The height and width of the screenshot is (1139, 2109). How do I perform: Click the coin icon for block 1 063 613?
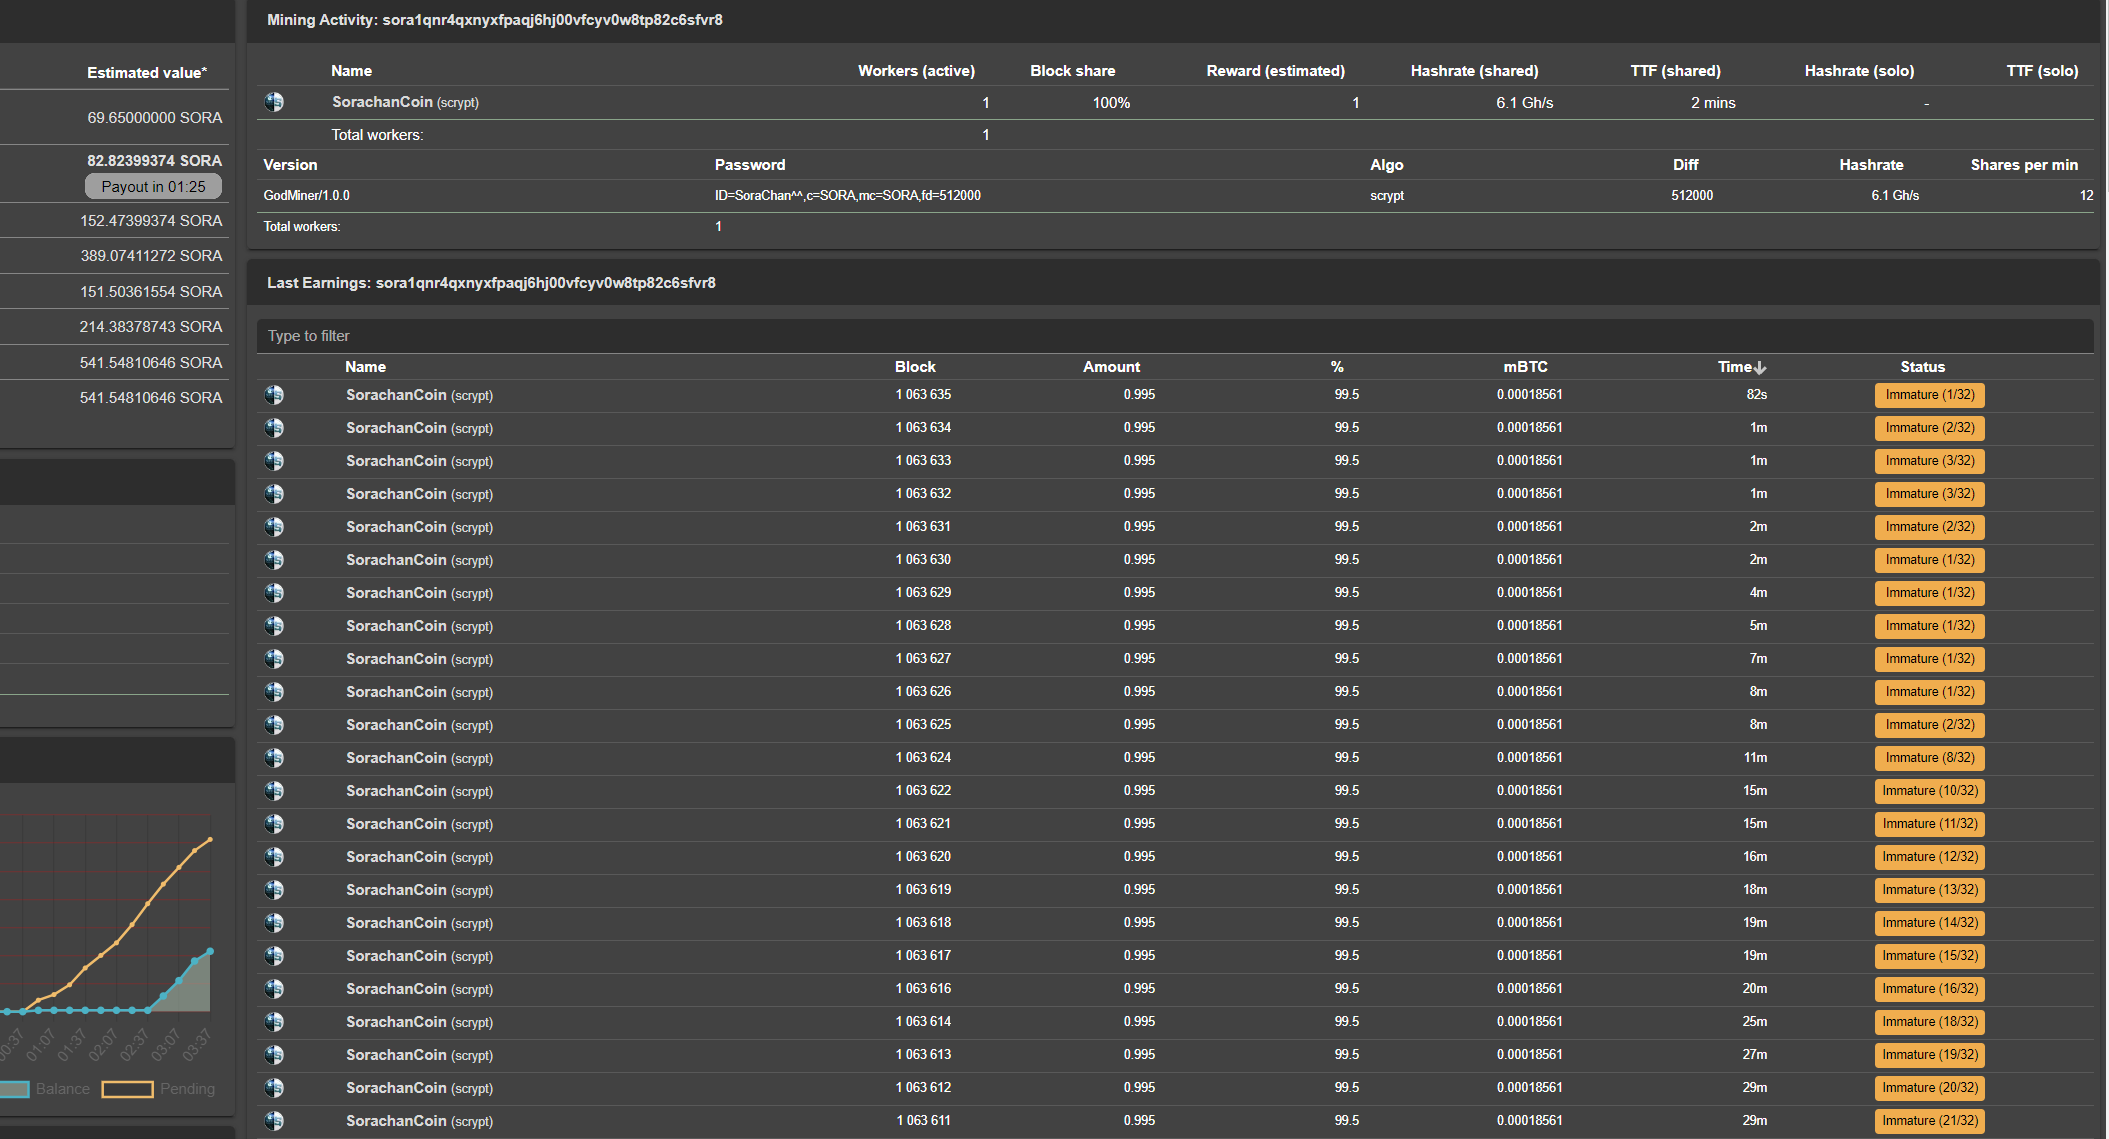[x=274, y=1055]
